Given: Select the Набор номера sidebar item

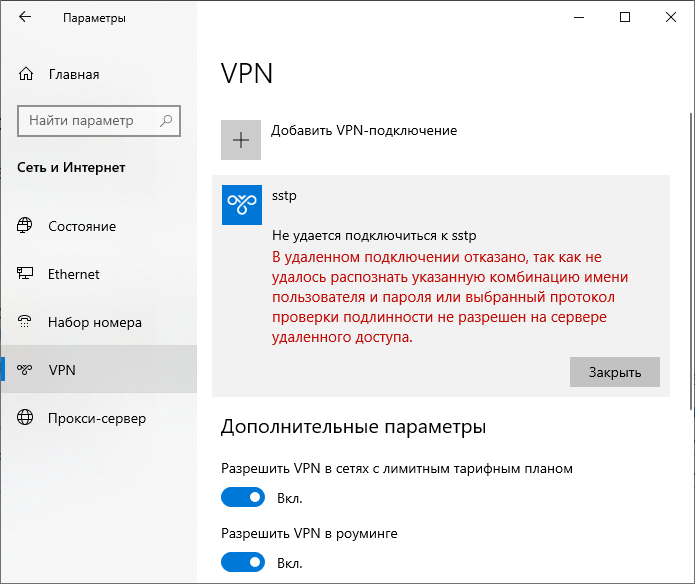Looking at the screenshot, I should 95,323.
